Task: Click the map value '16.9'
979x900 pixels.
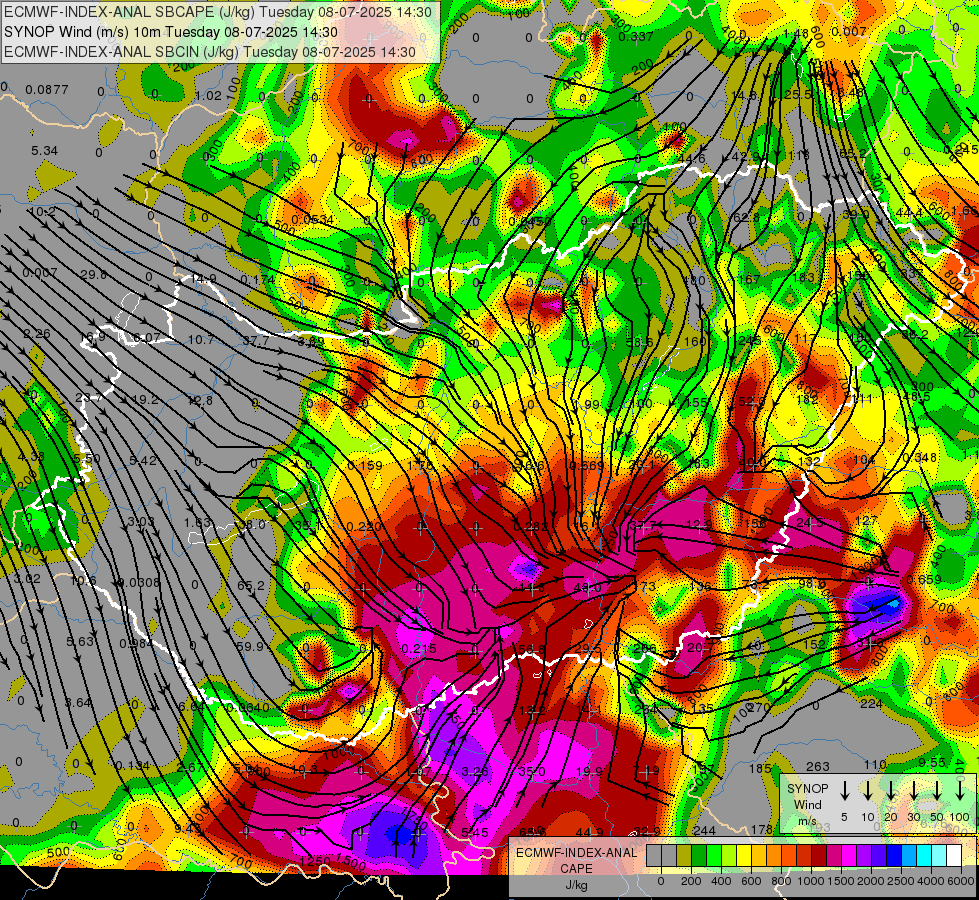Action: 93,338
